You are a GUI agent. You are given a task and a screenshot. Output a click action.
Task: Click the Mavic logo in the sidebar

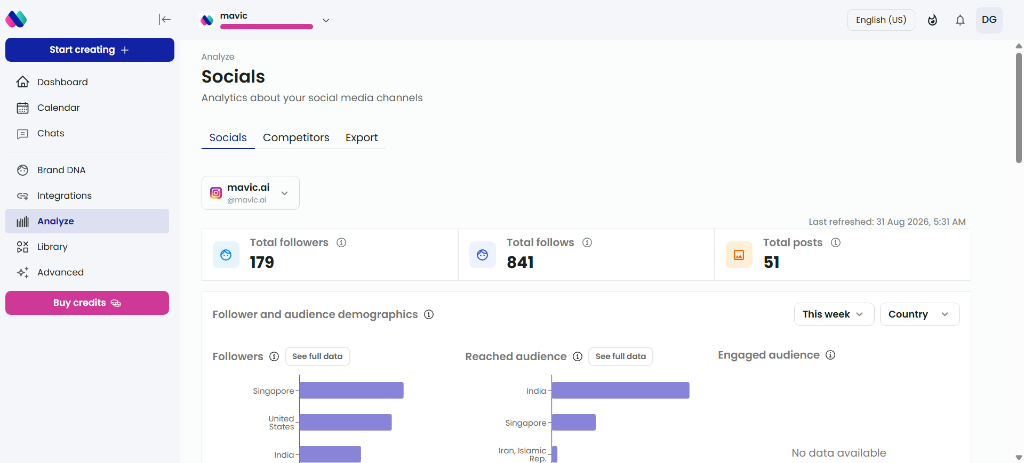tap(16, 19)
